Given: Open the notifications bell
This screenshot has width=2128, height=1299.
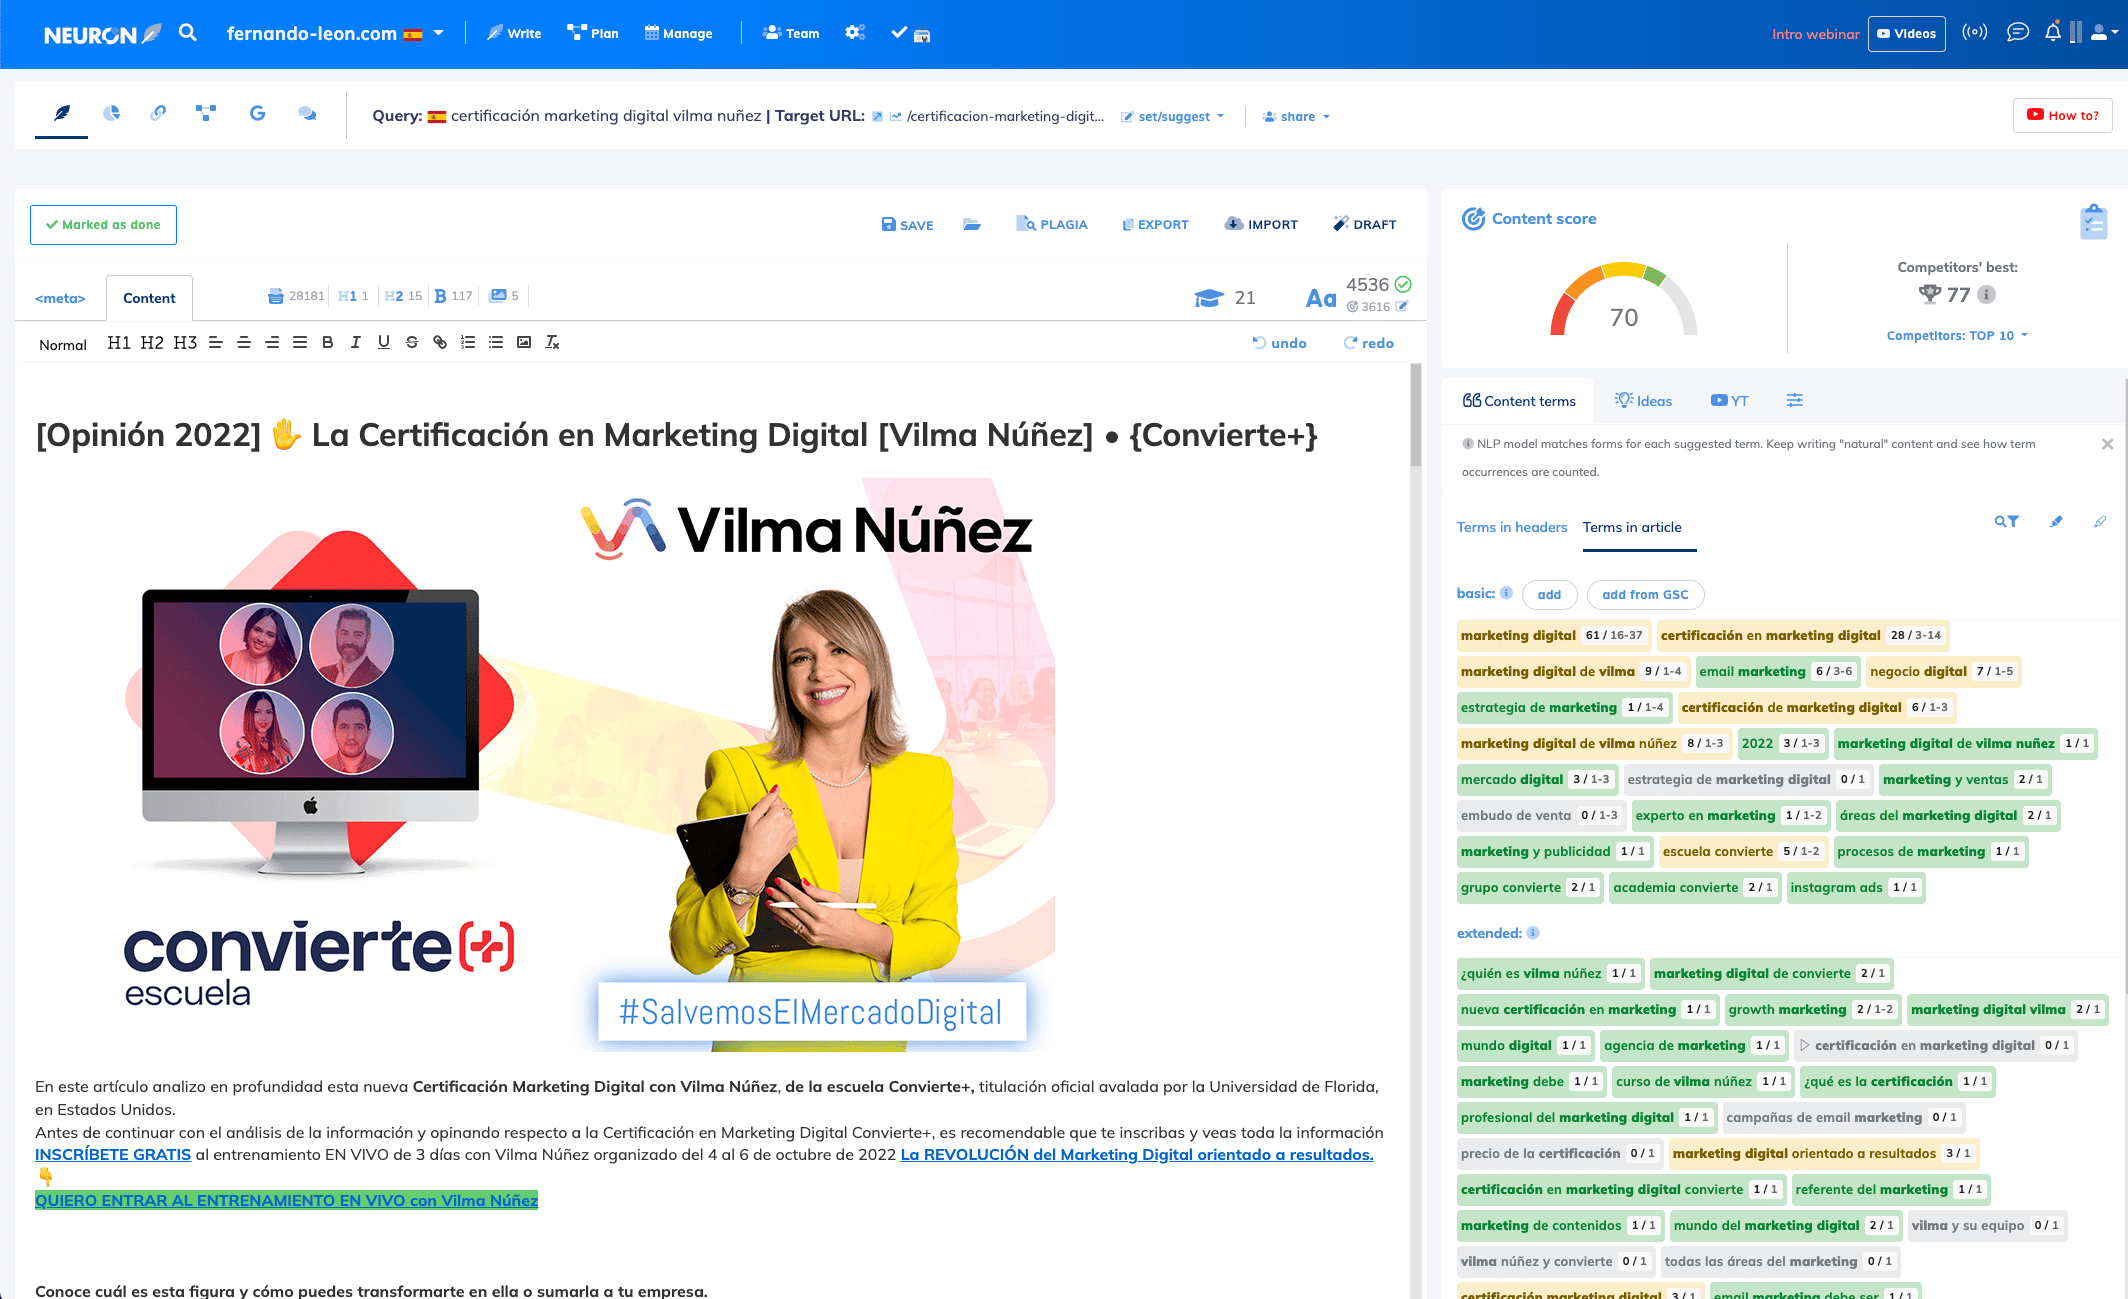Looking at the screenshot, I should coord(2053,32).
